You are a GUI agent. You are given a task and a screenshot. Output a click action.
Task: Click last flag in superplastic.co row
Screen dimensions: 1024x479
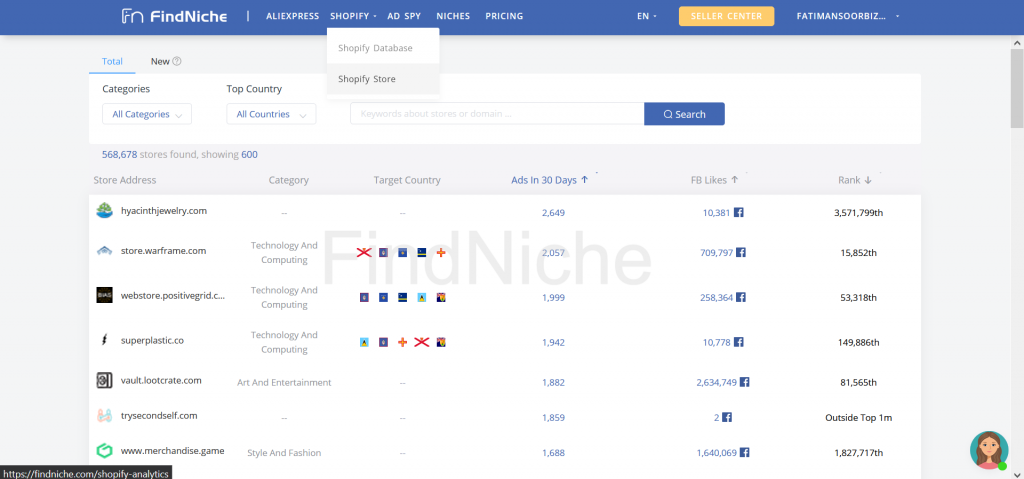tap(441, 342)
